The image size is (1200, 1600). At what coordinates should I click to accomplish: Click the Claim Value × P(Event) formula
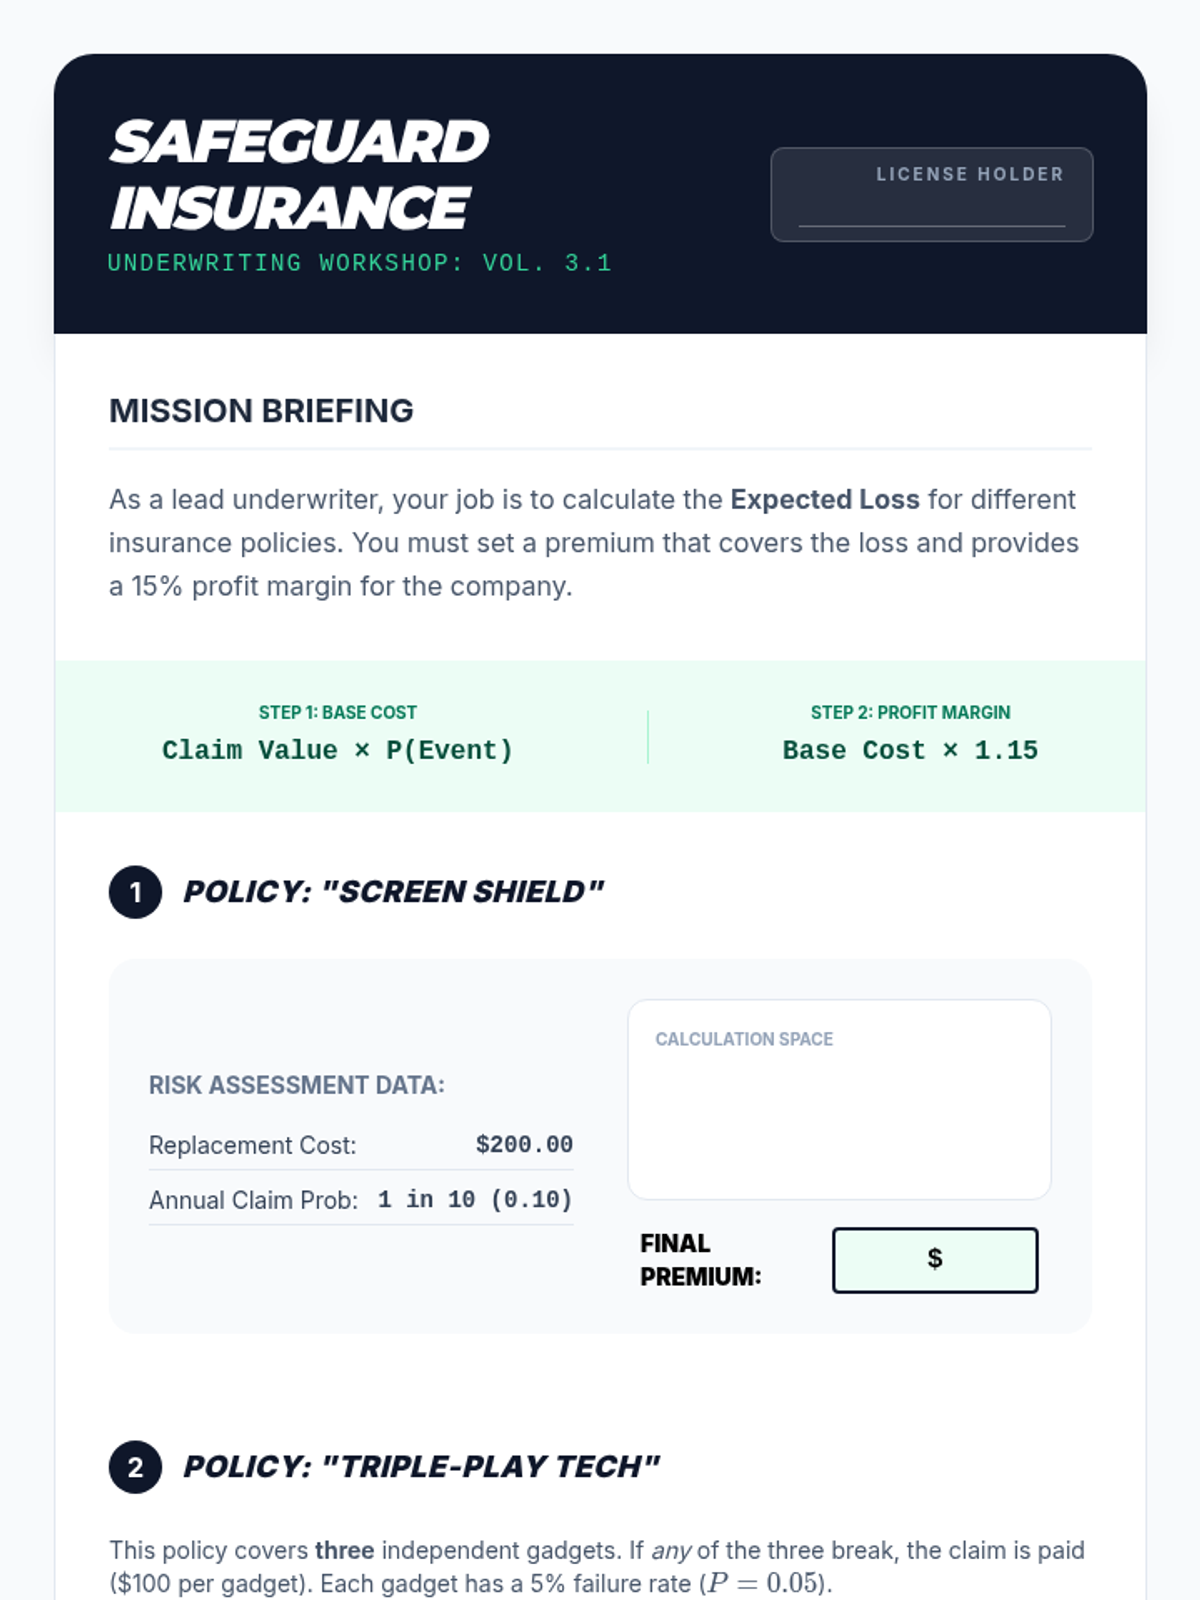click(338, 750)
